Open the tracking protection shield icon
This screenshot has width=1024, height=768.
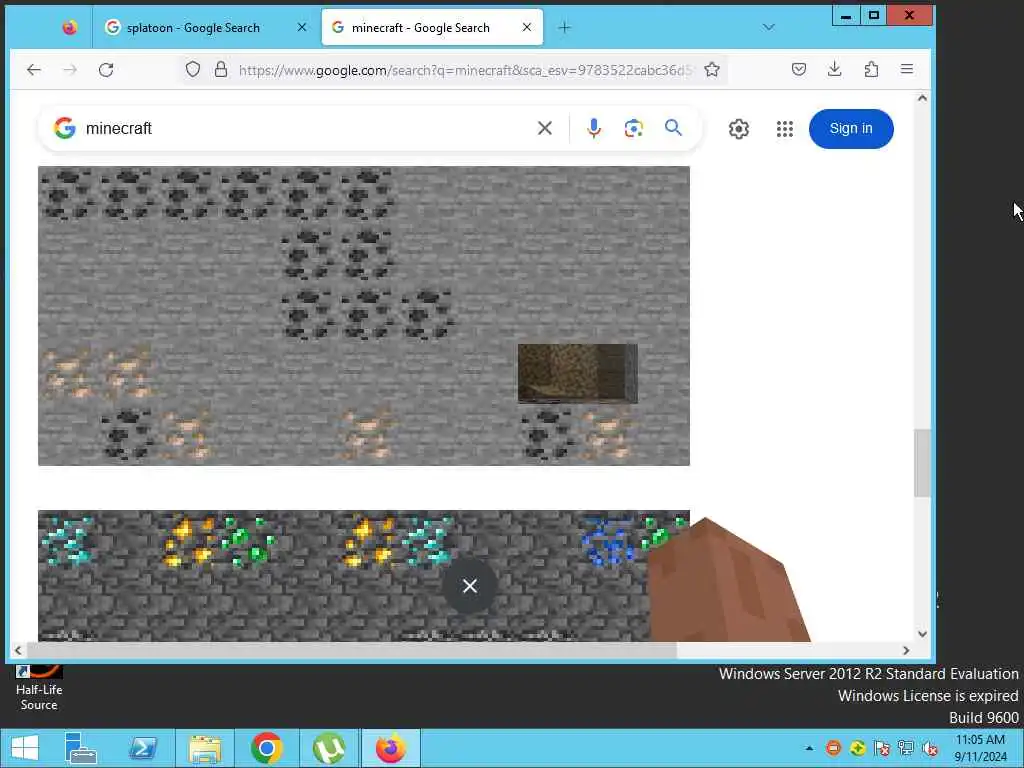pyautogui.click(x=193, y=69)
